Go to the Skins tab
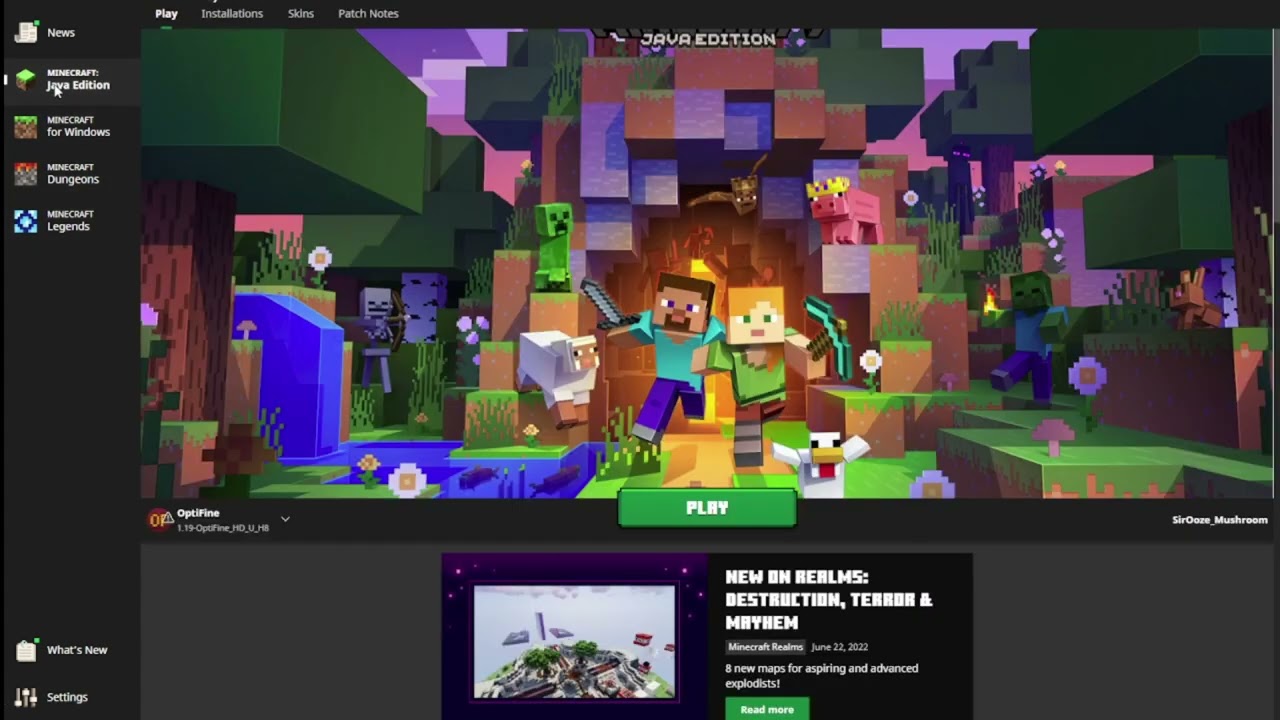This screenshot has width=1280, height=720. click(x=301, y=13)
